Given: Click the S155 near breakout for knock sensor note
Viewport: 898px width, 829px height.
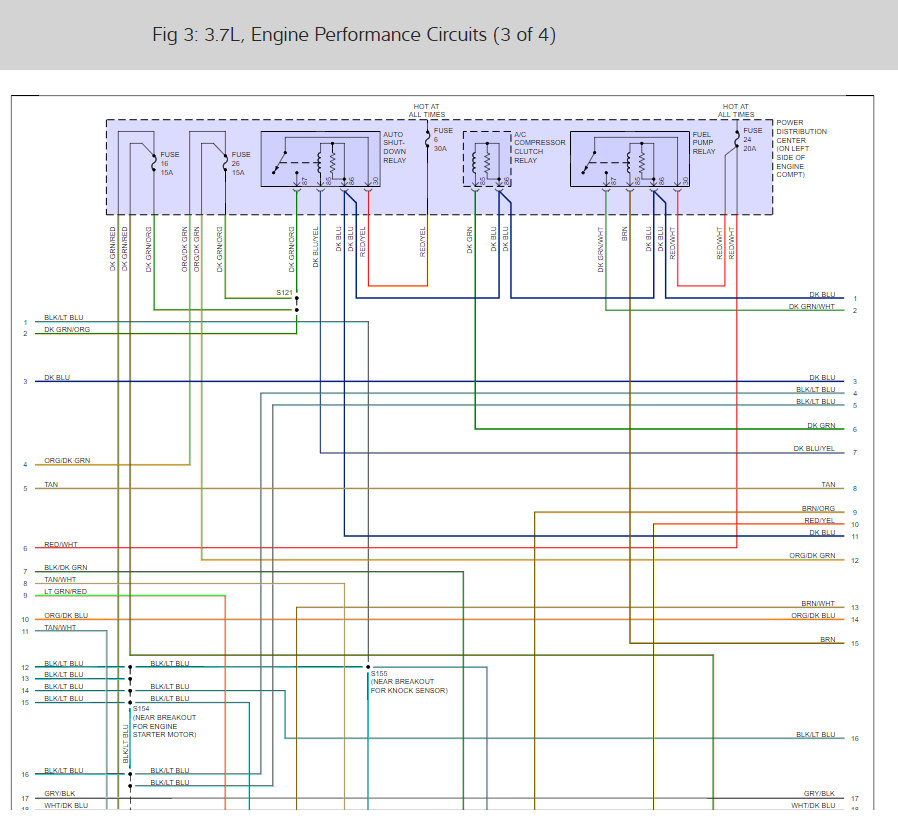Looking at the screenshot, I should [x=409, y=682].
